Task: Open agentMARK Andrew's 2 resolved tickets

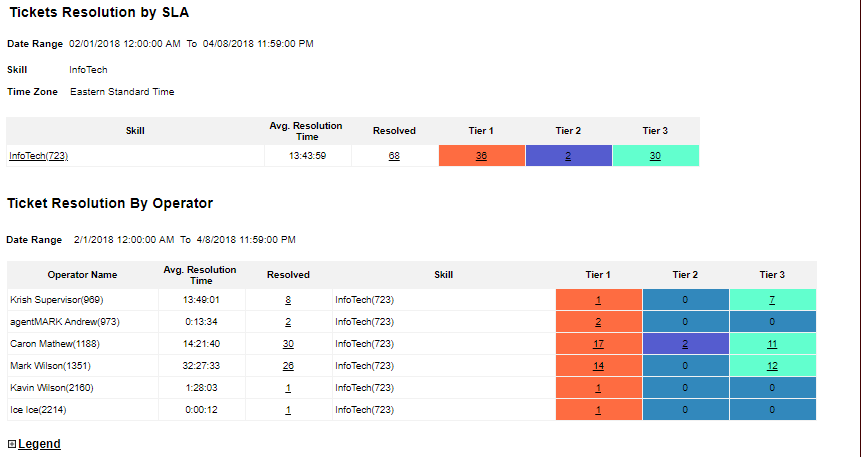Action: [288, 322]
